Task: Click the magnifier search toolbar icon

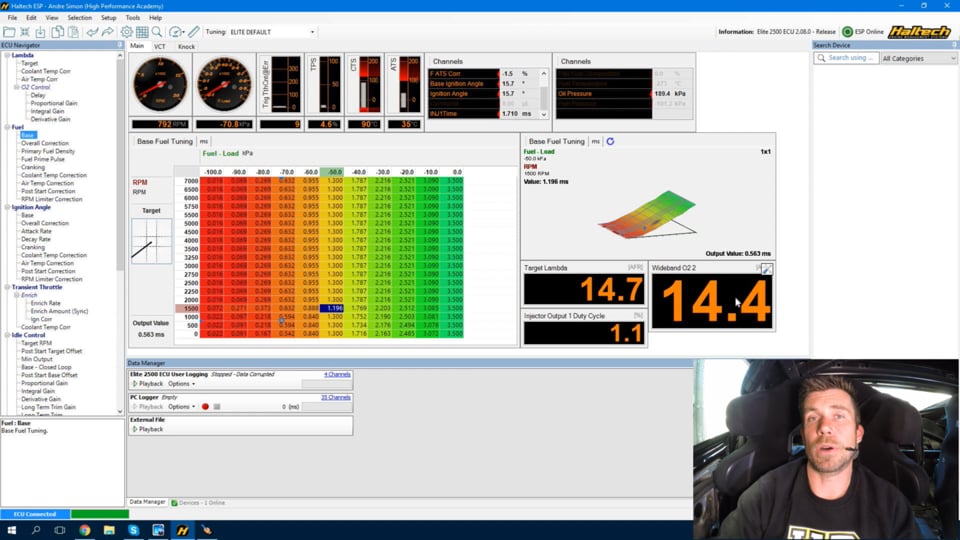Action: 157,32
